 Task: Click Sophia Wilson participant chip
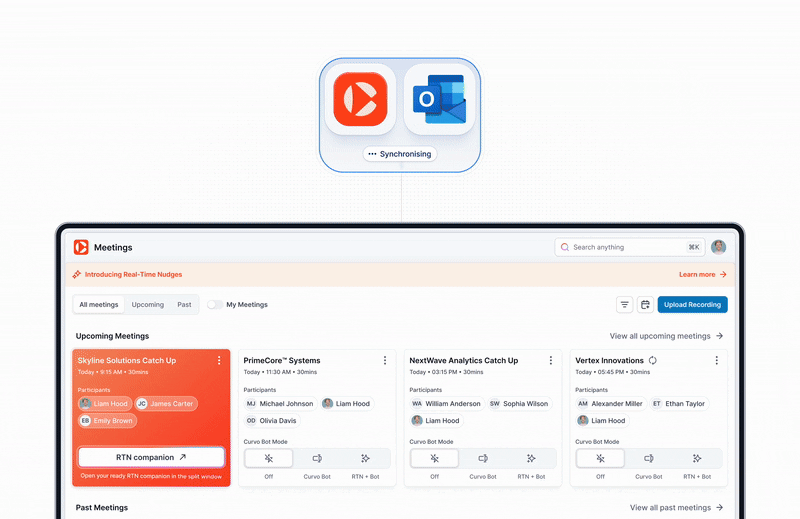[x=519, y=404]
